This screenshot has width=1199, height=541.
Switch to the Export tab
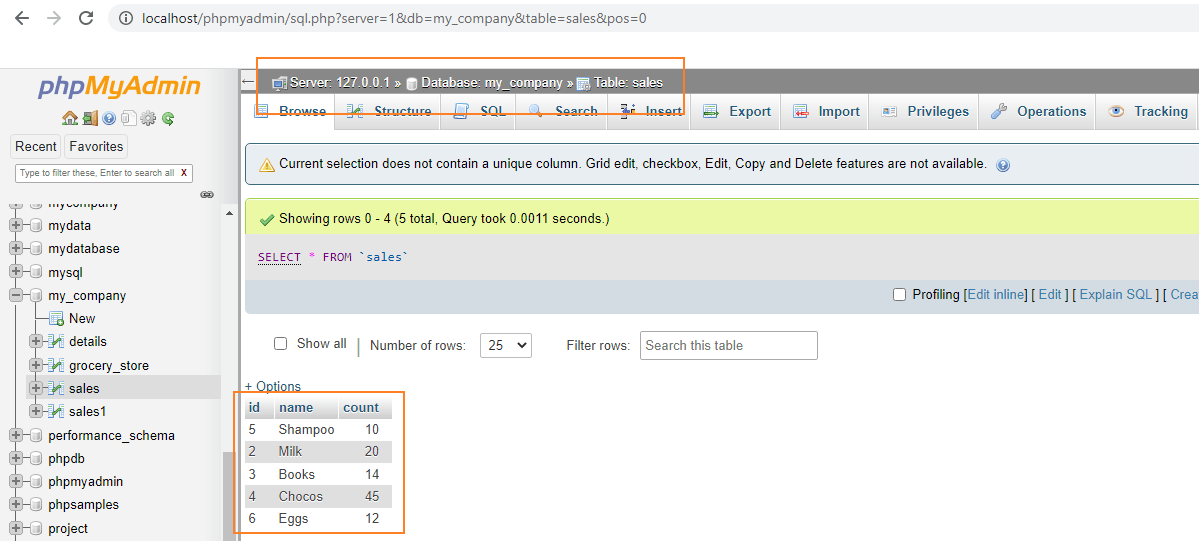736,112
